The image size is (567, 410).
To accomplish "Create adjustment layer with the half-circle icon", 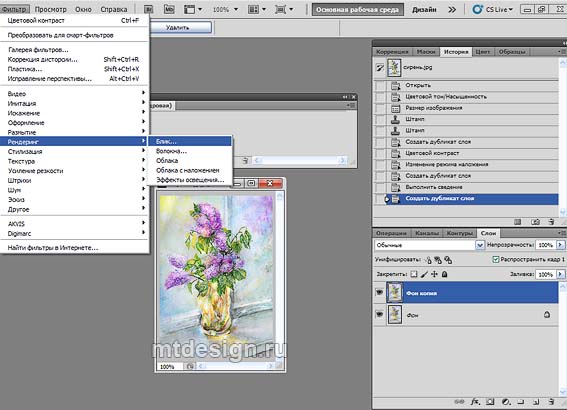I will click(506, 402).
